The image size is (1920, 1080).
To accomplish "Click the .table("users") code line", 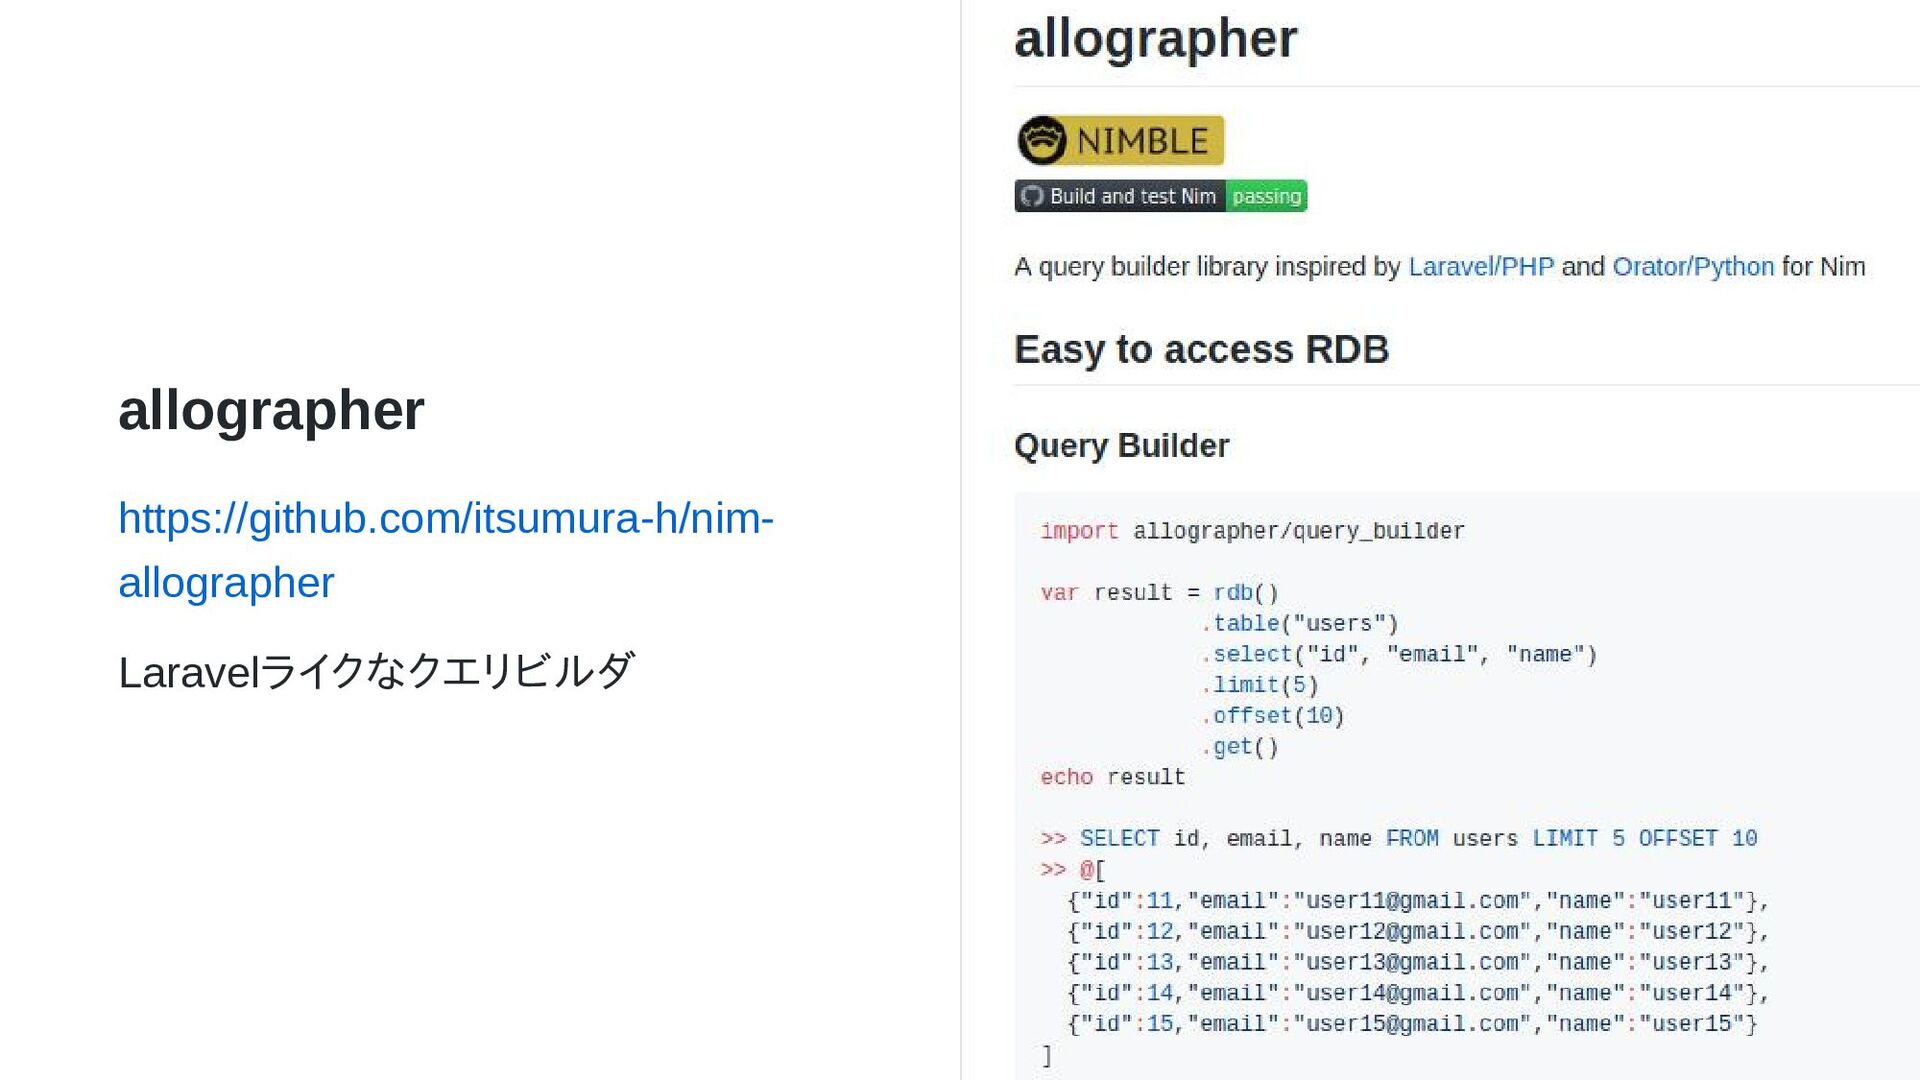I will coord(1300,624).
